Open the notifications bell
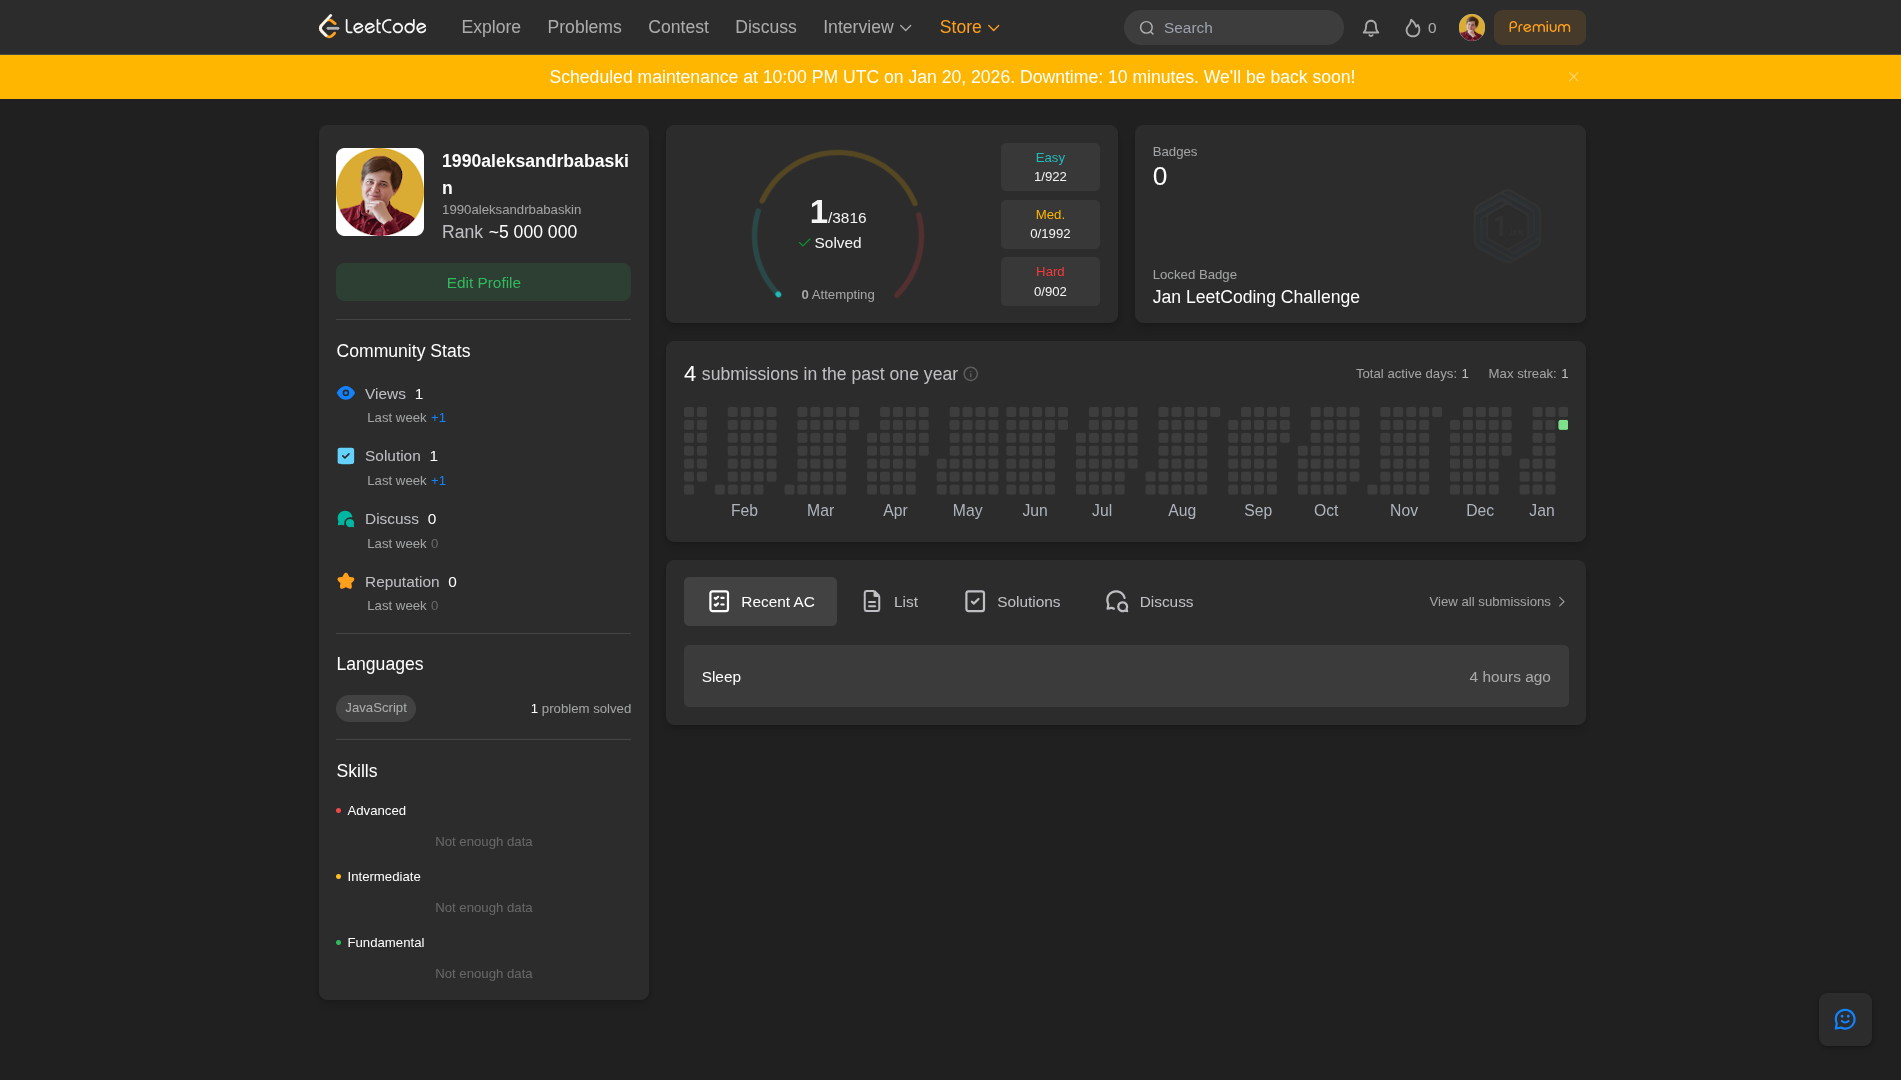Screen dimensions: 1901x1080 (x=1370, y=28)
